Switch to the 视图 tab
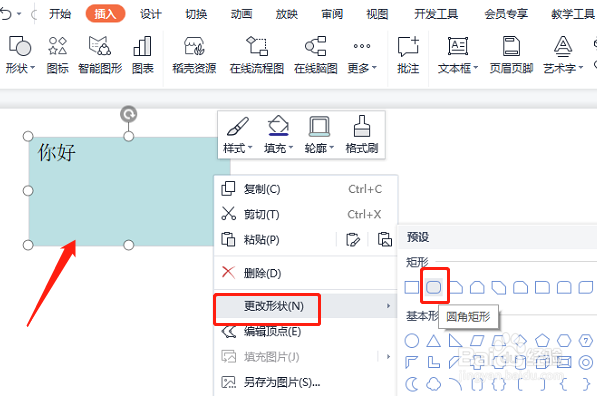 pyautogui.click(x=377, y=14)
